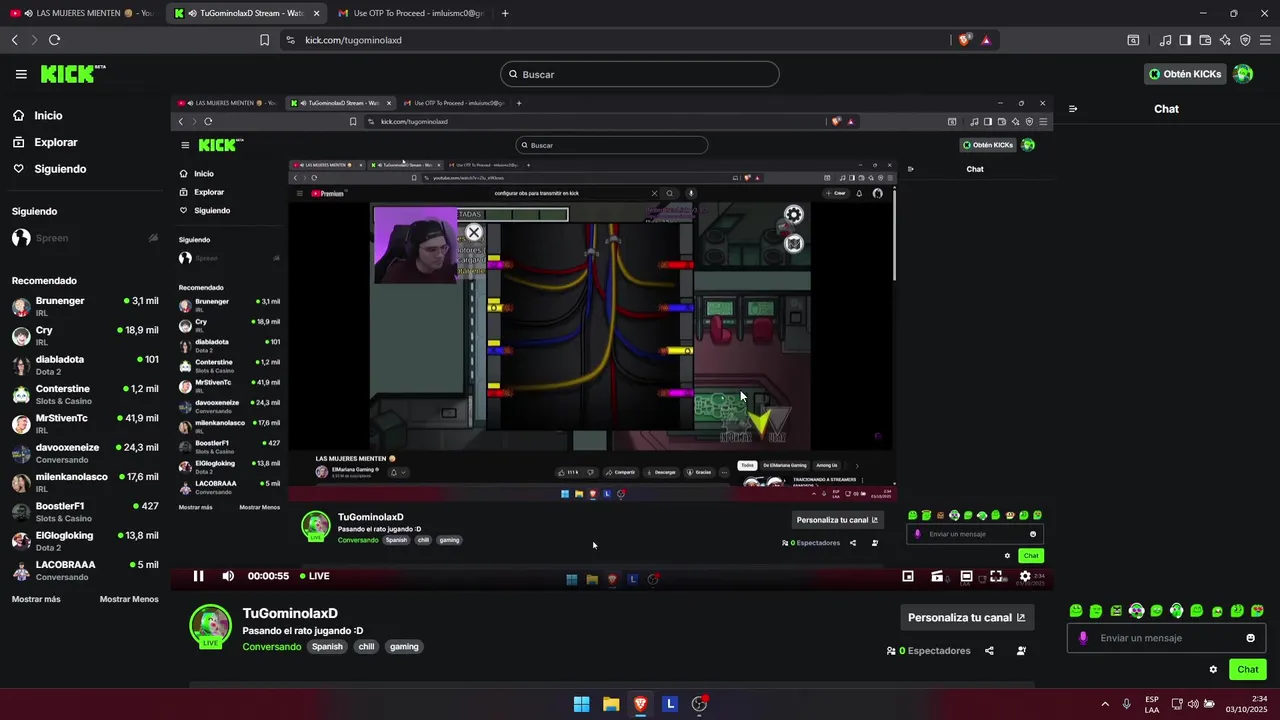Expand list with Mostrar más
The height and width of the screenshot is (720, 1280).
pos(36,599)
